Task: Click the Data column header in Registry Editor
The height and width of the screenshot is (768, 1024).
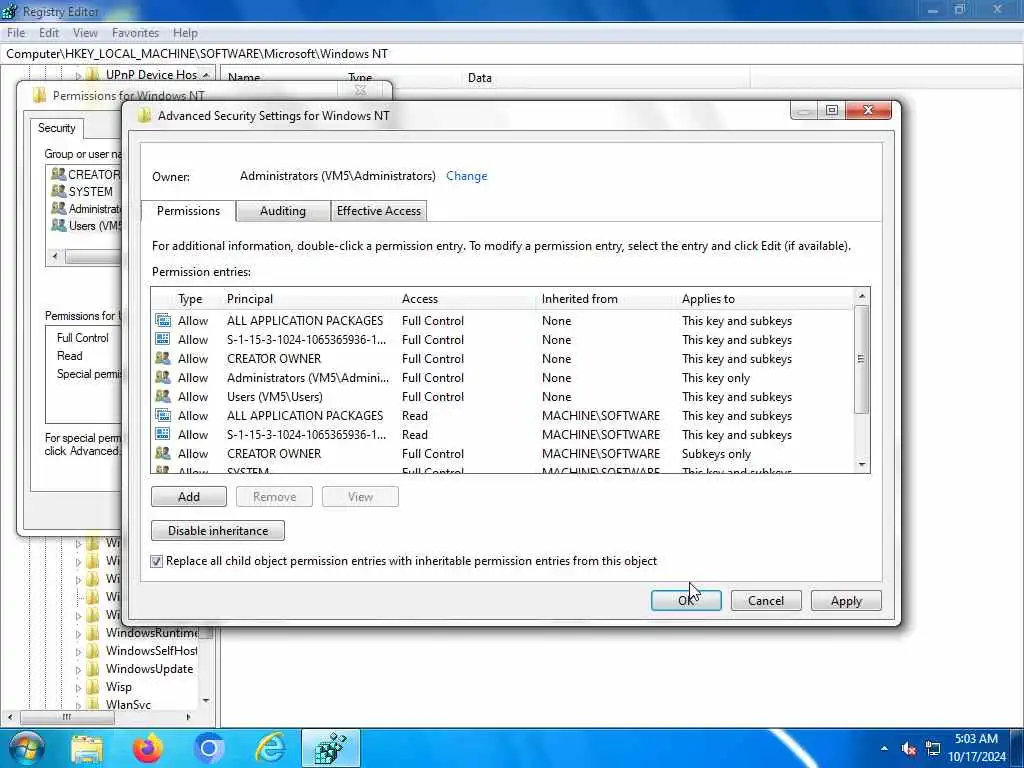Action: click(479, 78)
